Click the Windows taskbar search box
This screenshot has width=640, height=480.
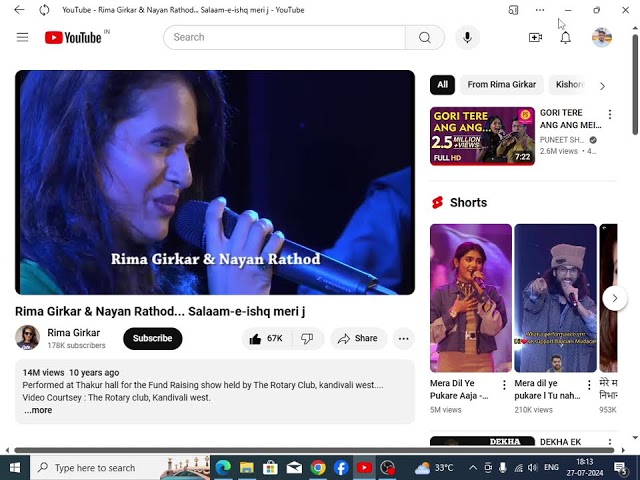tap(120, 468)
